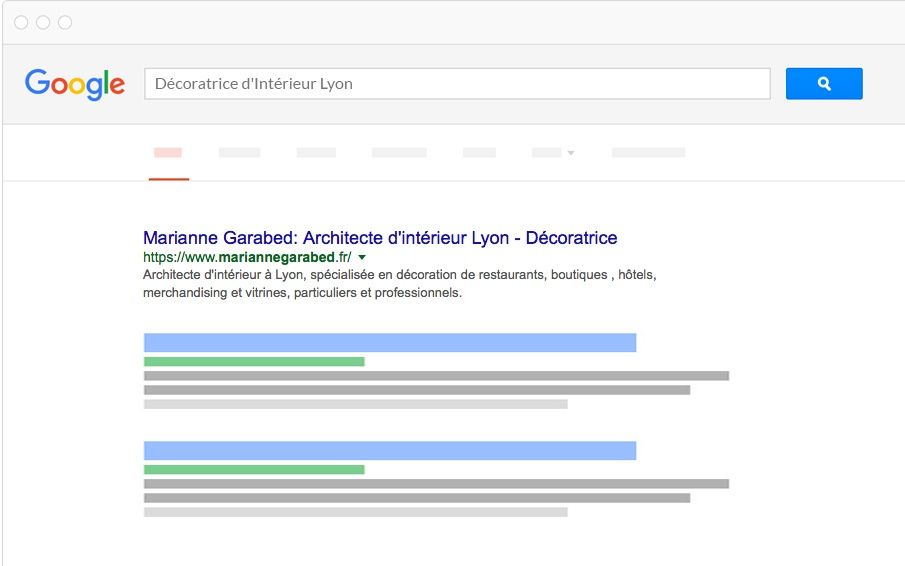Click the Google logo
The image size is (905, 566).
tap(74, 84)
